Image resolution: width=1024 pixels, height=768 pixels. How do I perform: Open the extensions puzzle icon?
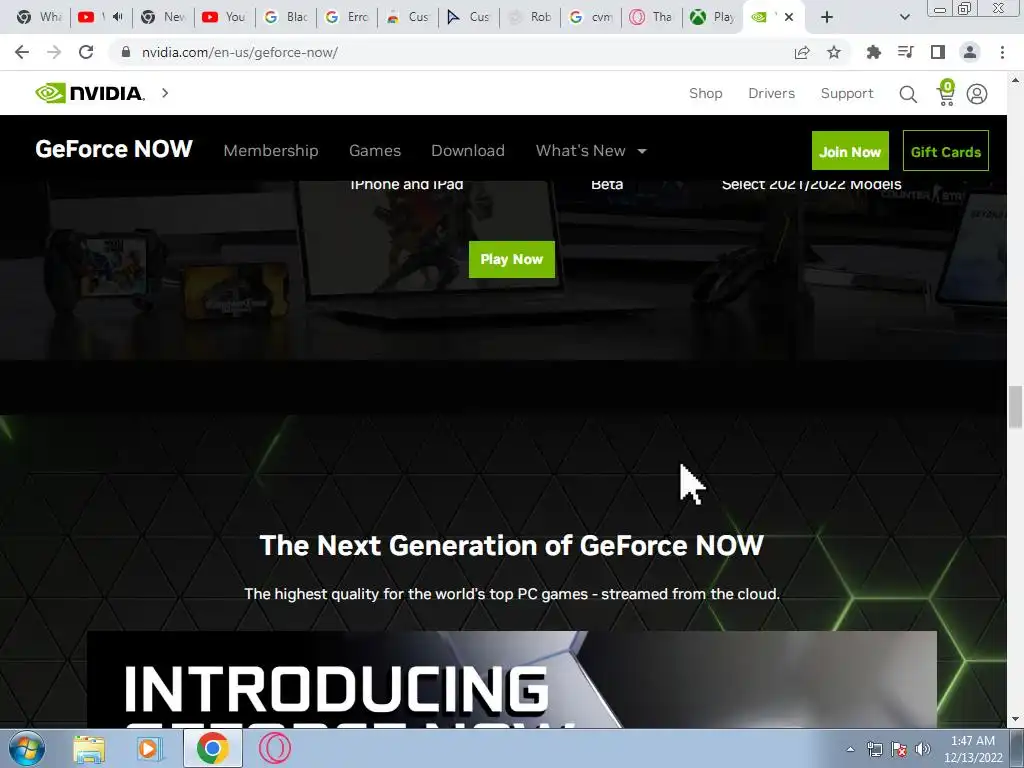pos(873,52)
